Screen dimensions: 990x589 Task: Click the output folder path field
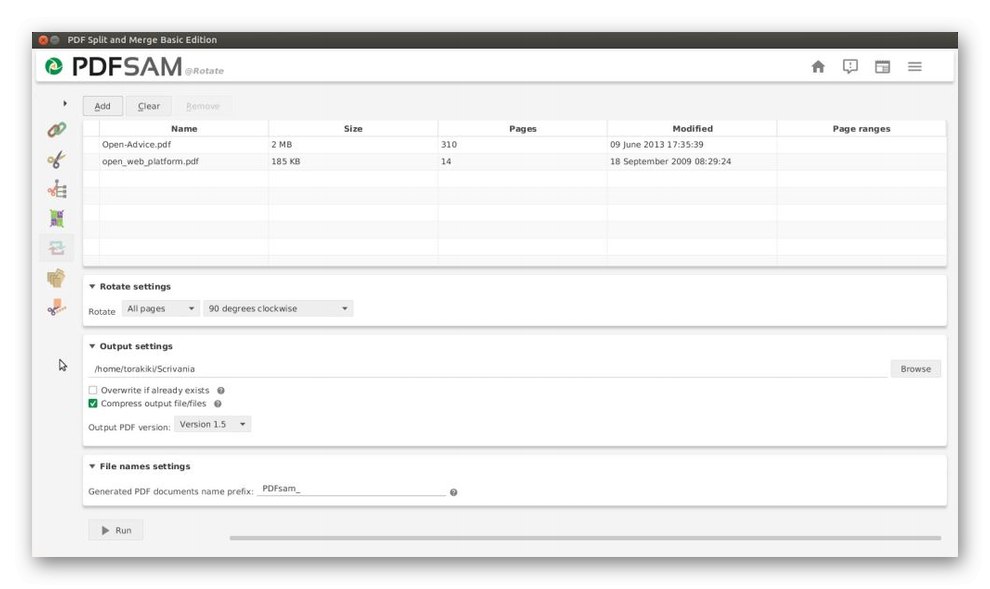point(488,369)
